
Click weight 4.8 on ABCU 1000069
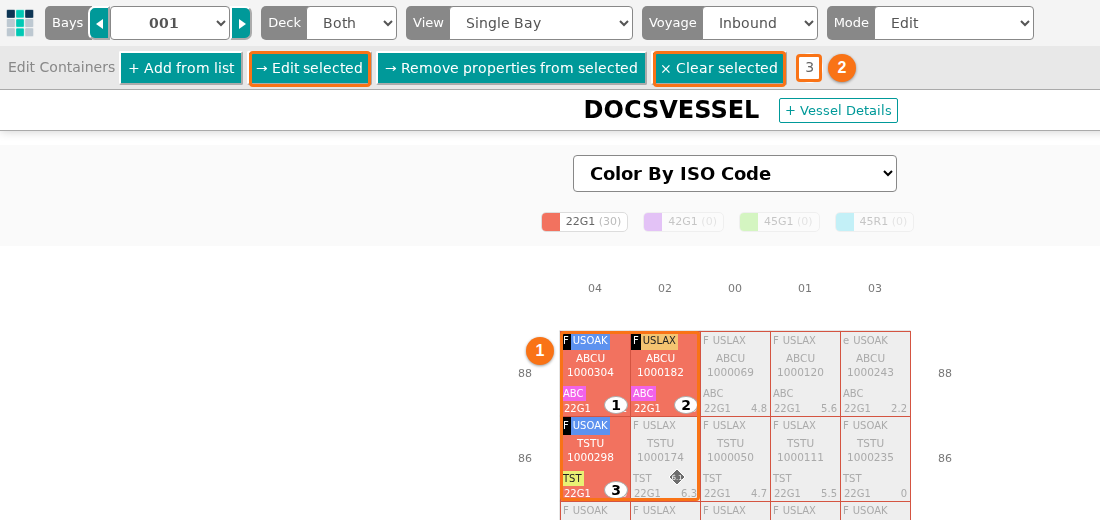pyautogui.click(x=758, y=408)
